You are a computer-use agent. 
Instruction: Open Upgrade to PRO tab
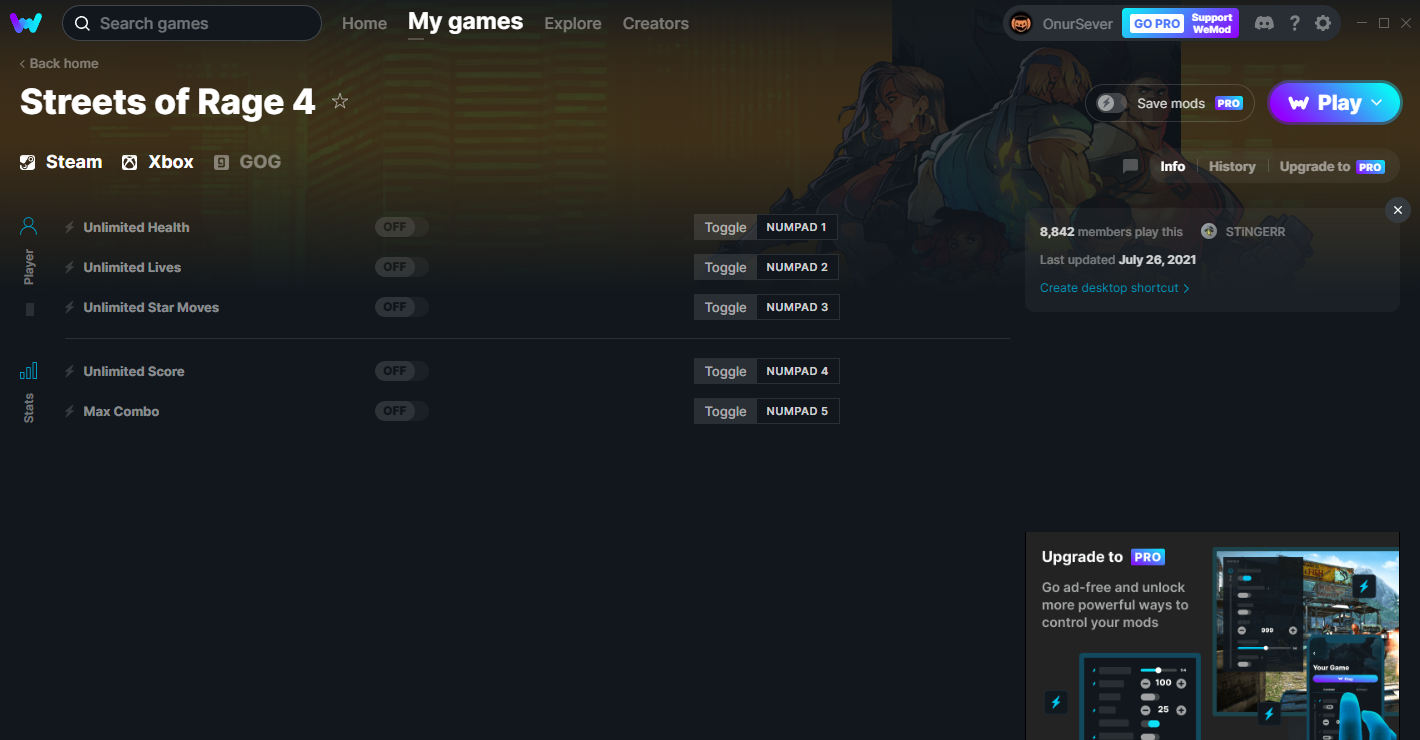pos(1332,166)
